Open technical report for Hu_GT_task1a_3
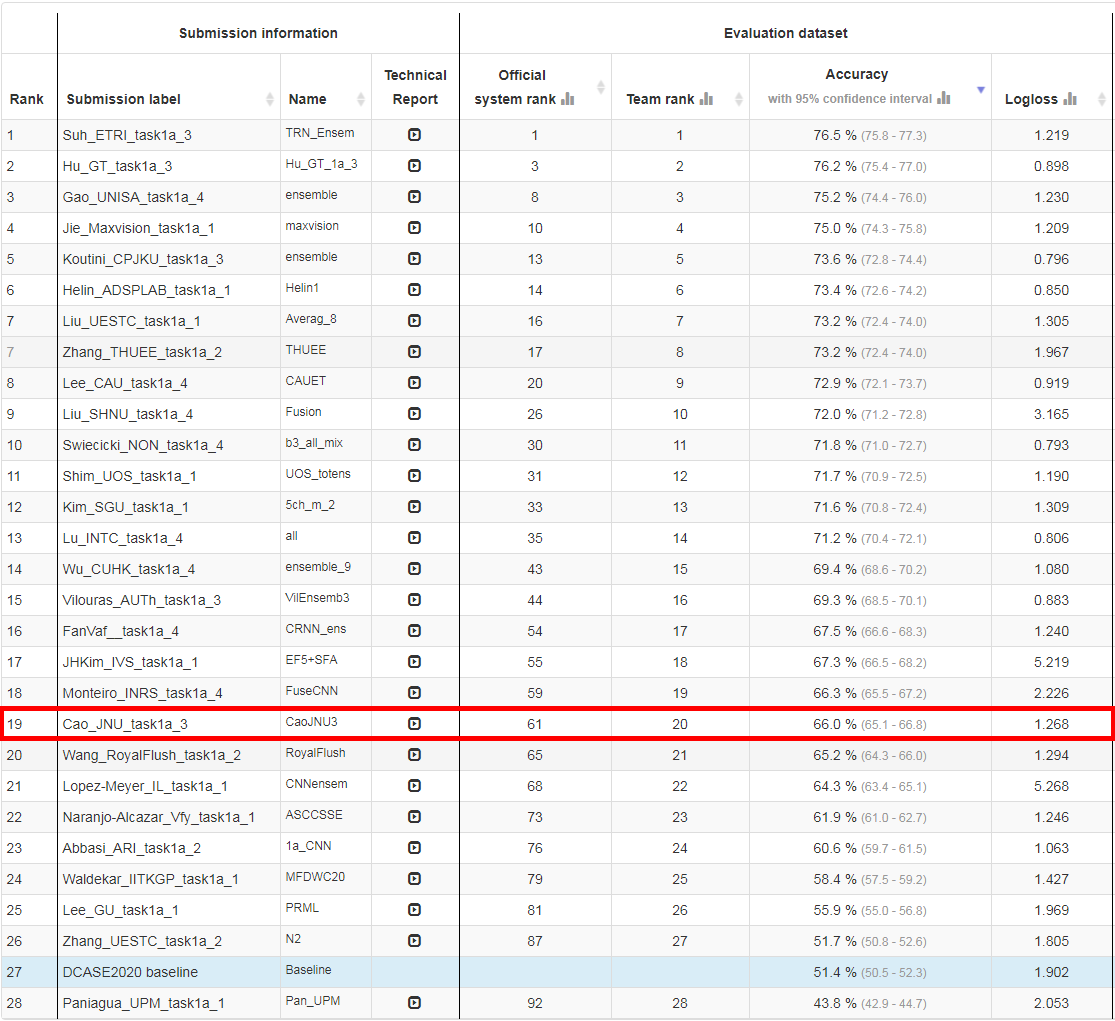Screen dimensions: 1115x1021 (415, 166)
